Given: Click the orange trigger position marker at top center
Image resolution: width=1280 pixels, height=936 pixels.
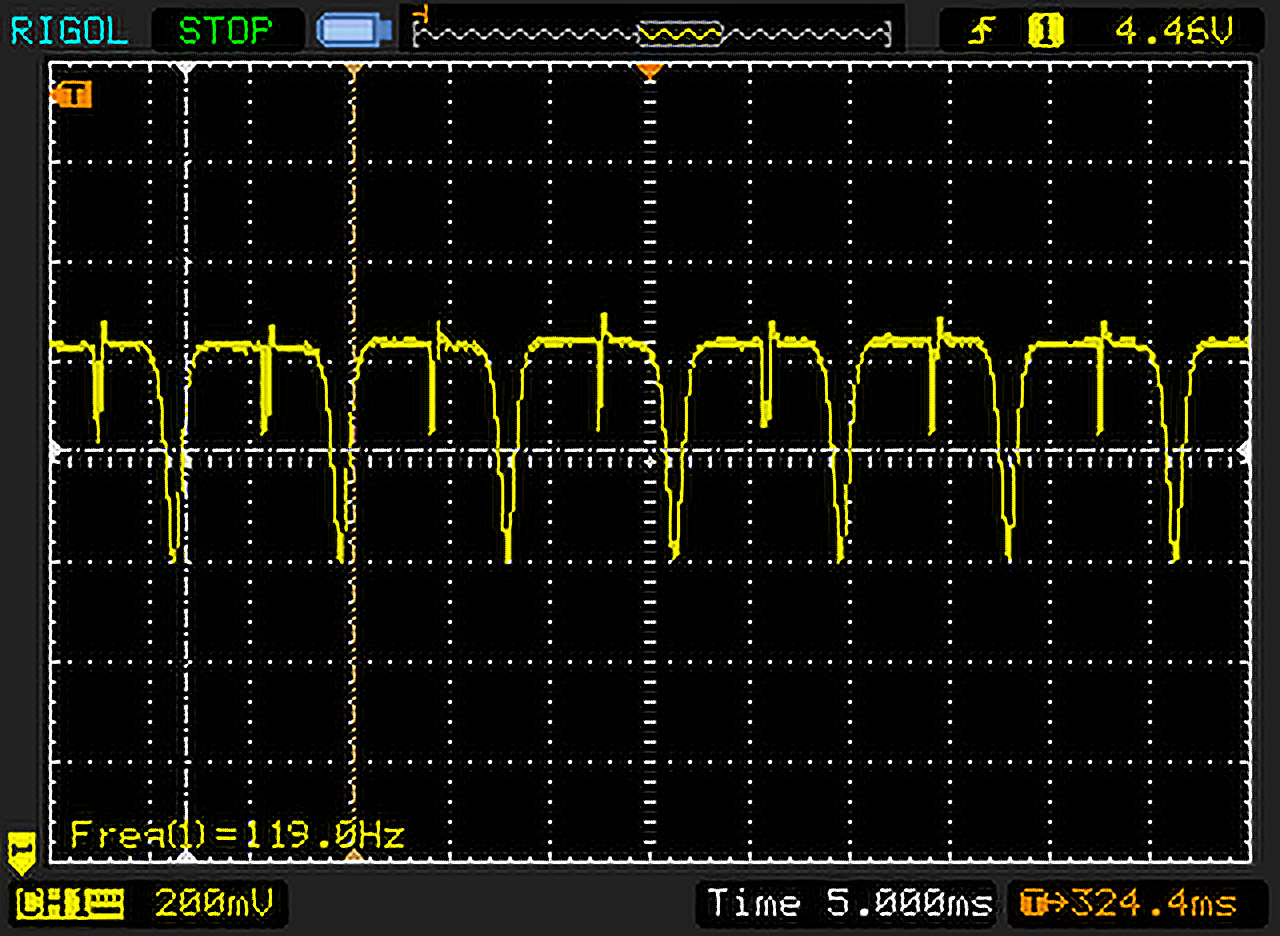Looking at the screenshot, I should pos(650,71).
